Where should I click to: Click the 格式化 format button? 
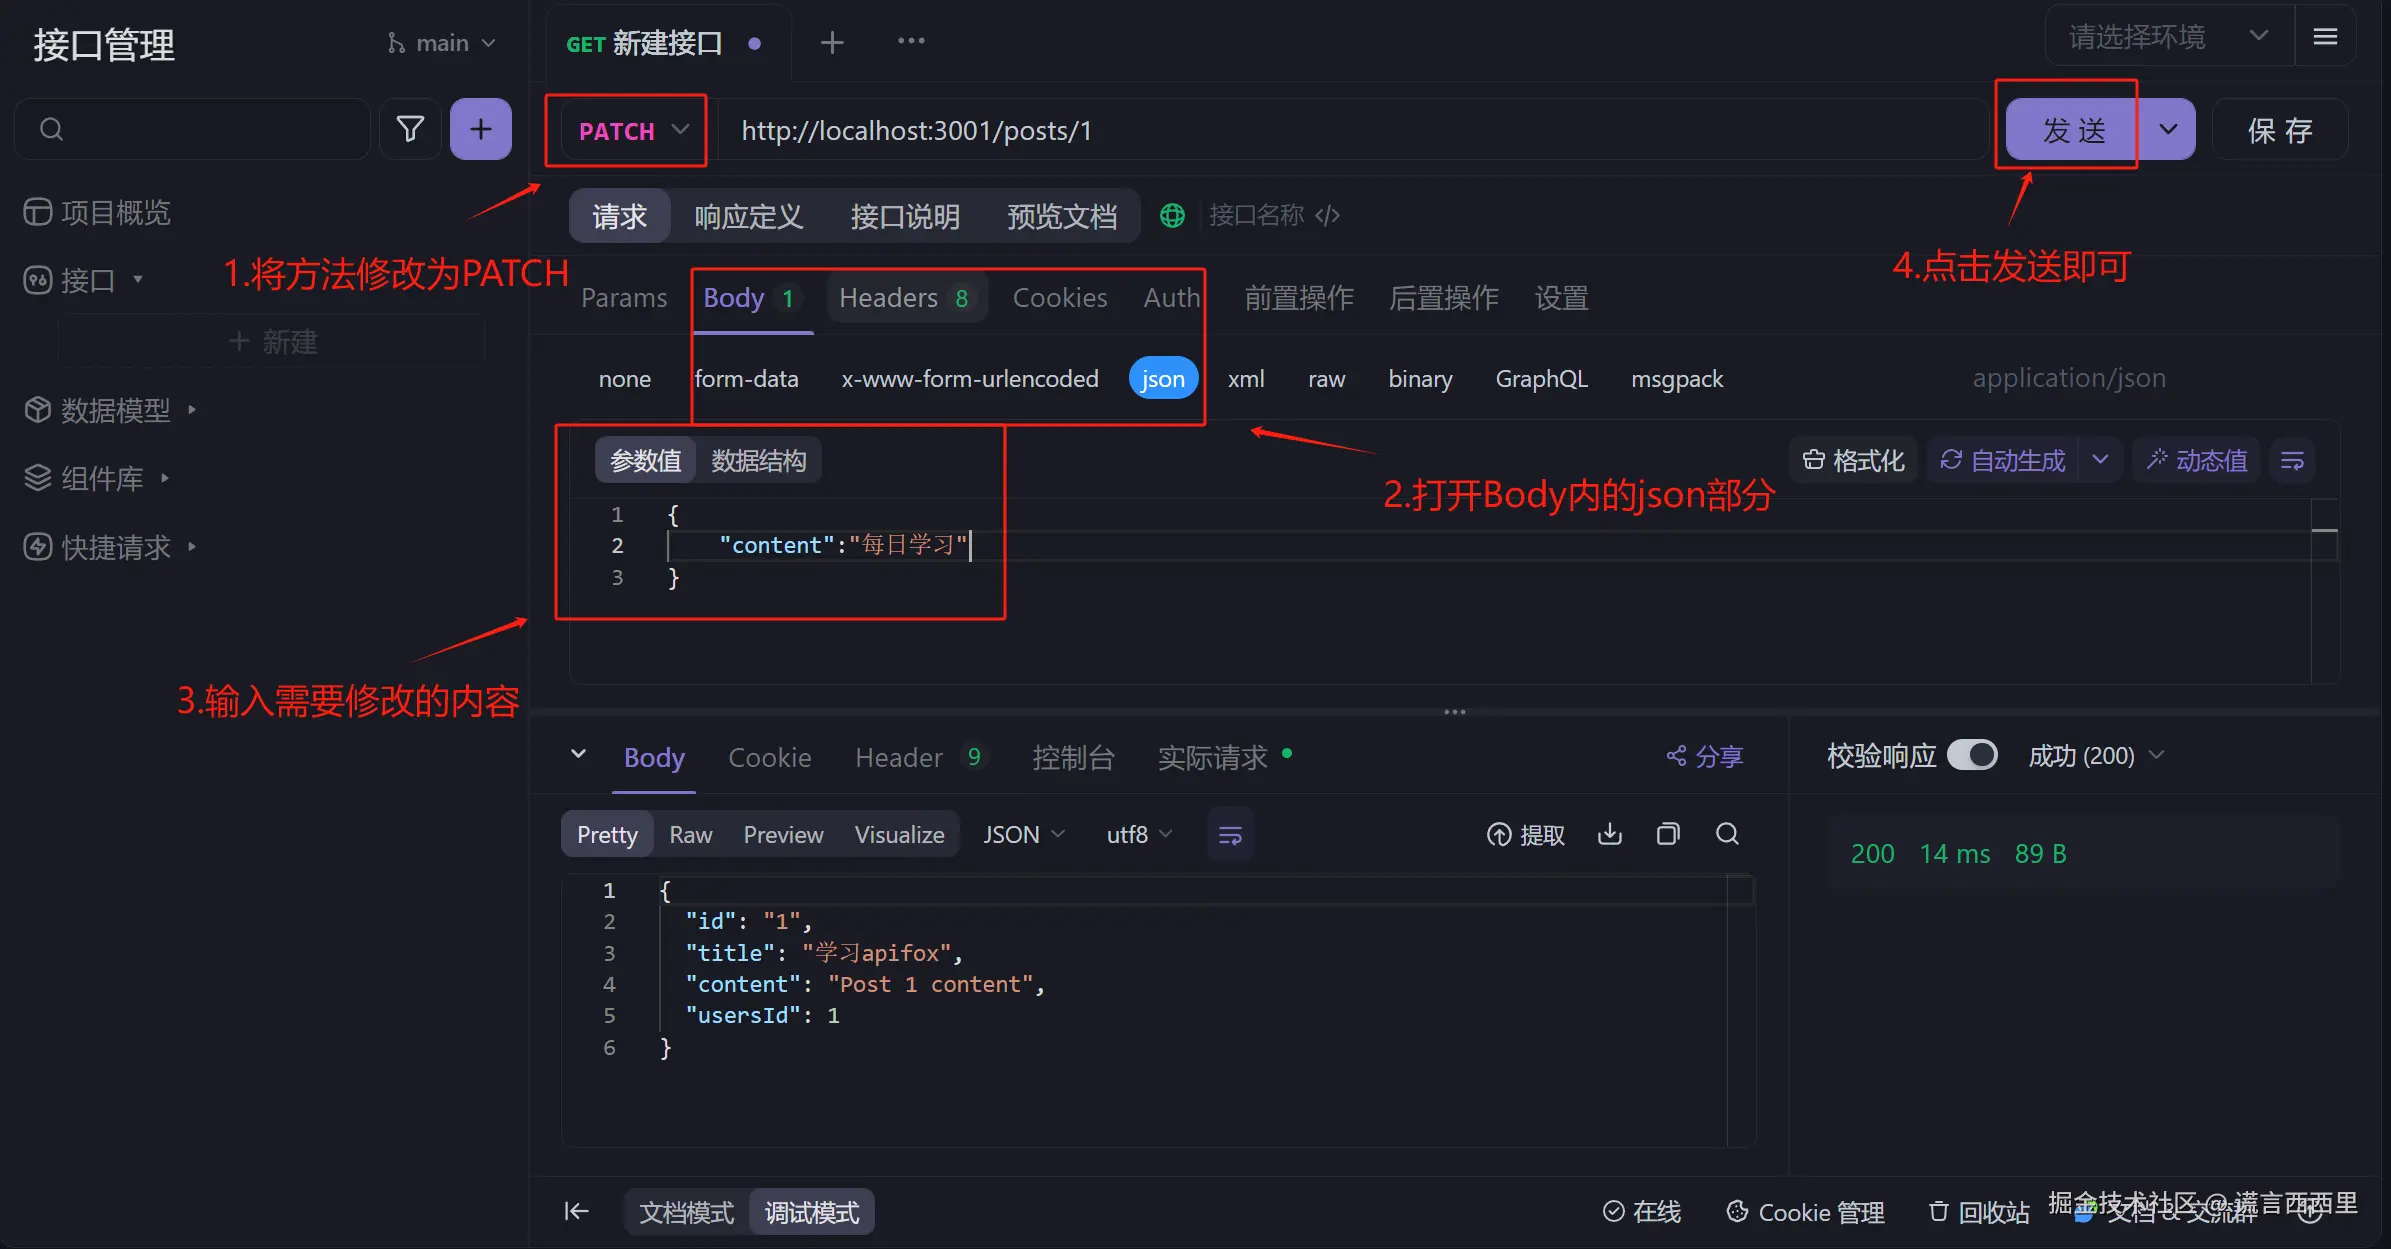[1853, 461]
